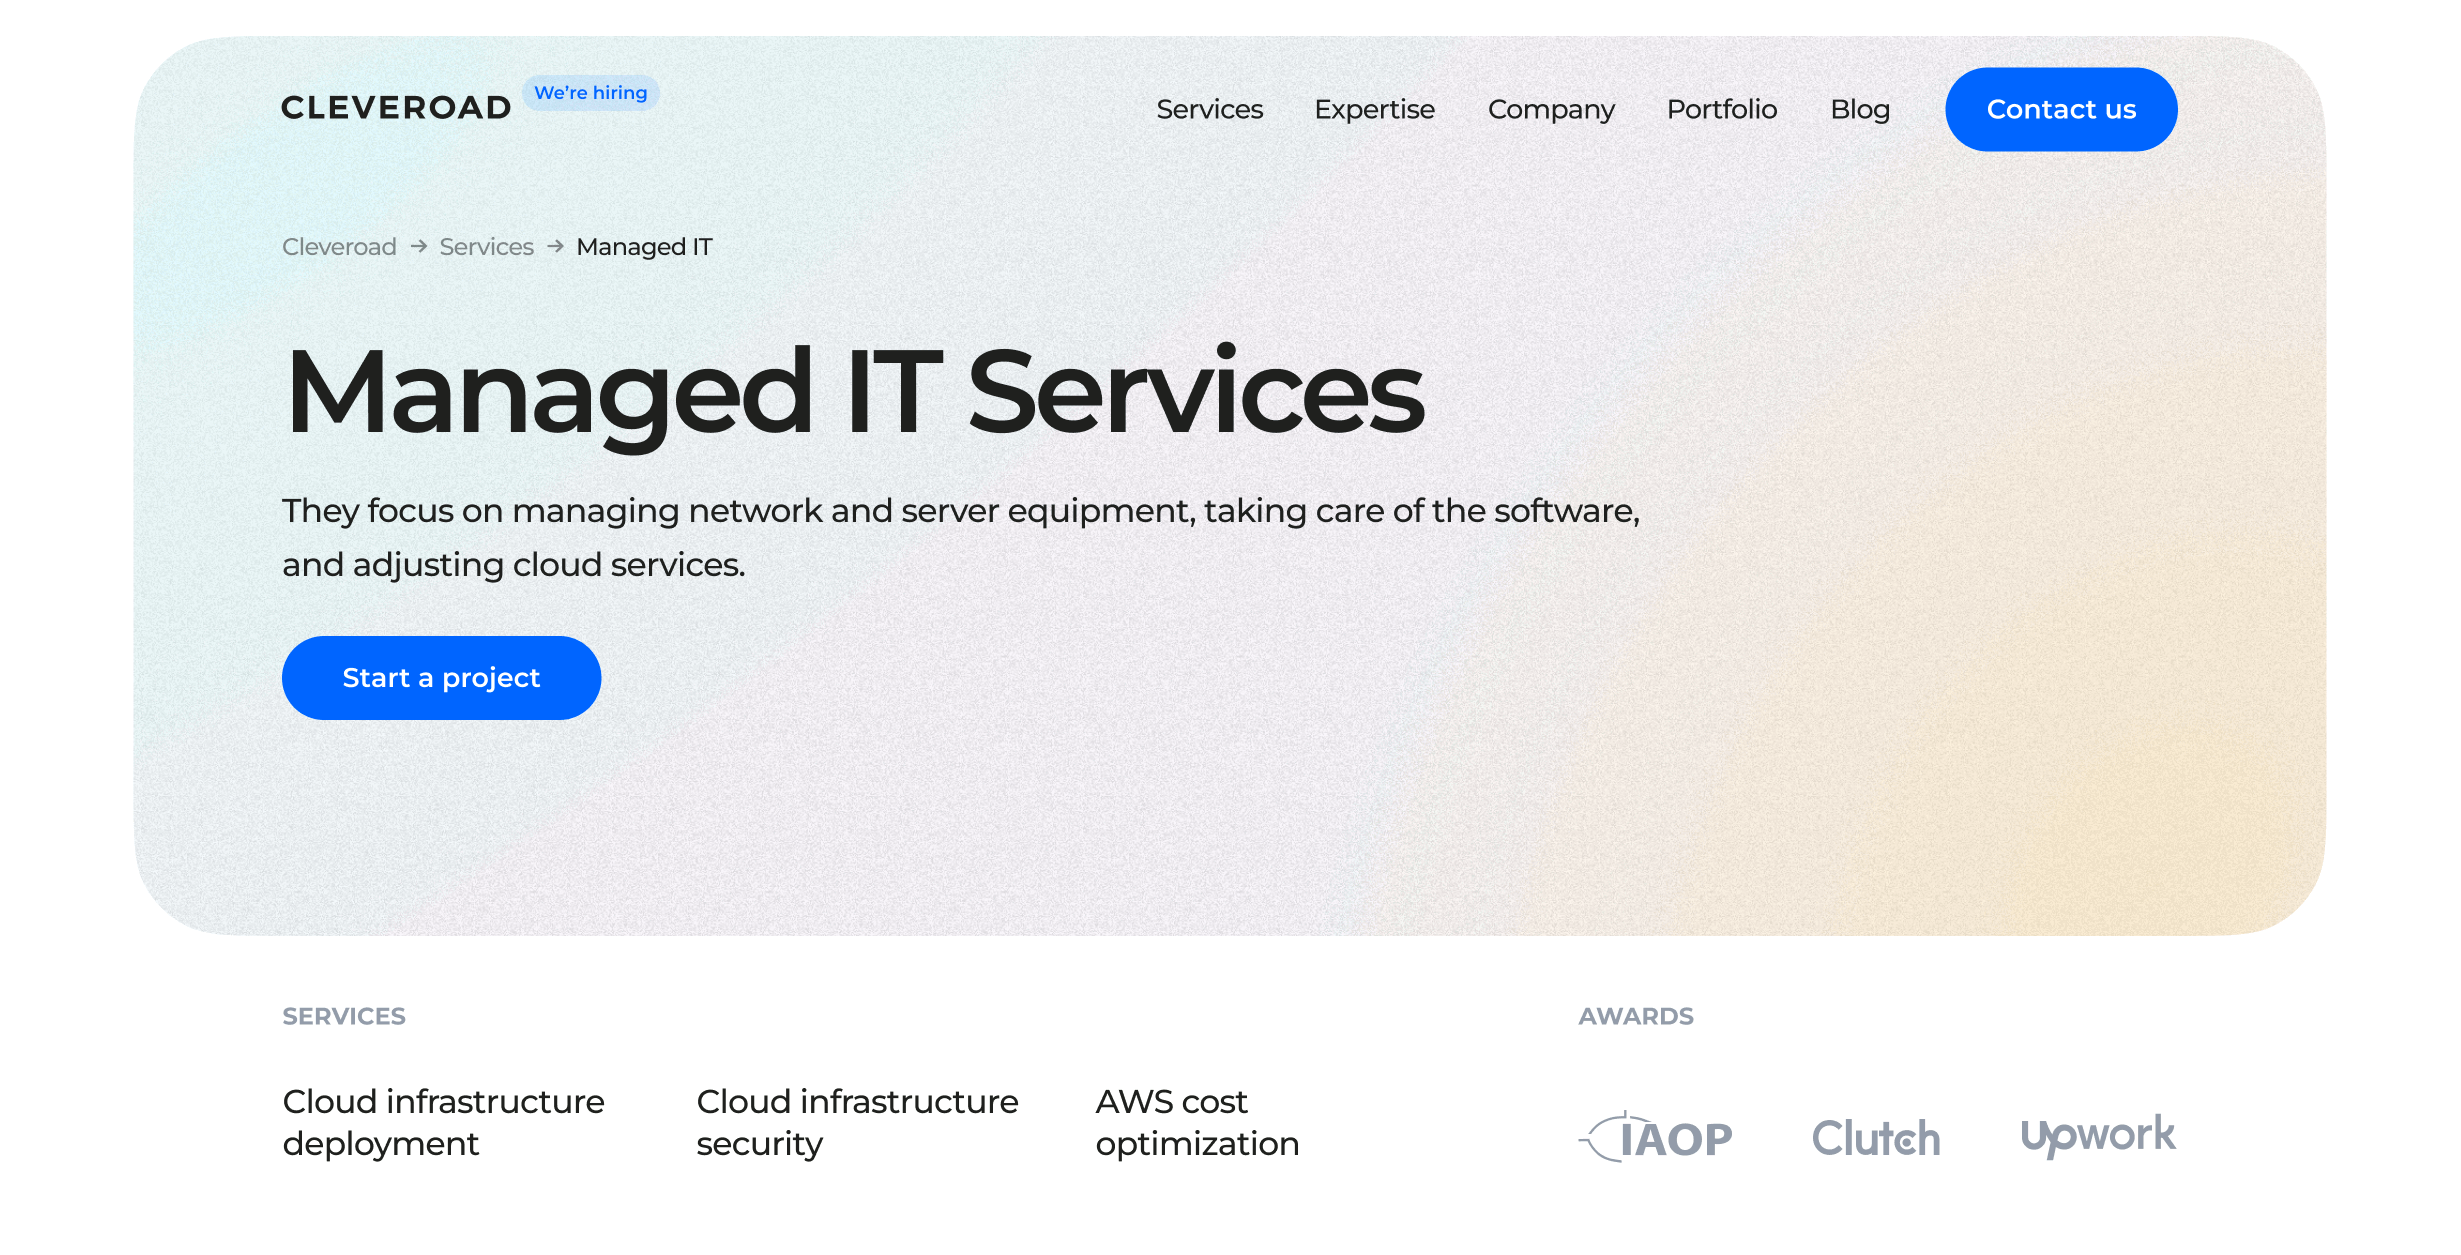Click the Cleveroad logo
Image resolution: width=2461 pixels, height=1255 pixels.
[x=396, y=107]
